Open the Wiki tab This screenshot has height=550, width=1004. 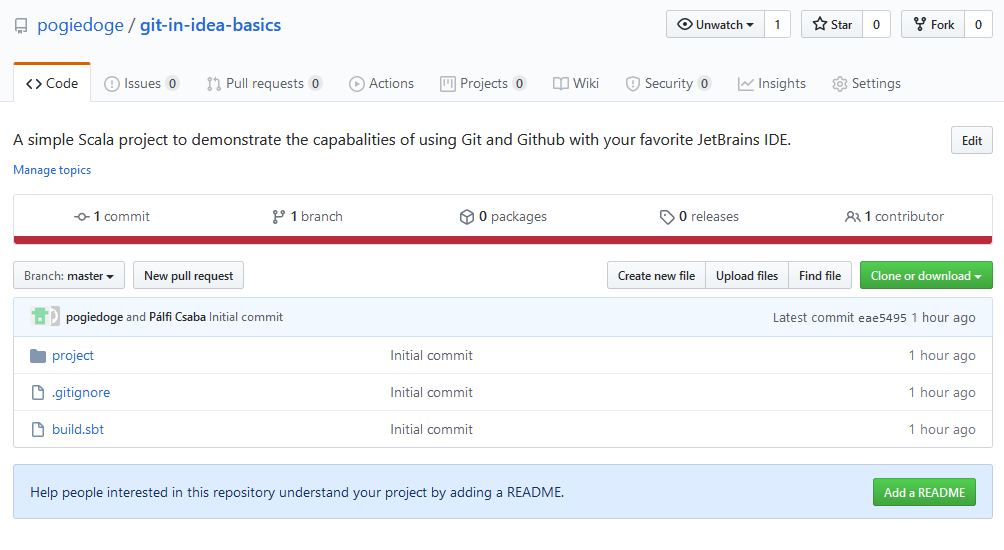[576, 83]
